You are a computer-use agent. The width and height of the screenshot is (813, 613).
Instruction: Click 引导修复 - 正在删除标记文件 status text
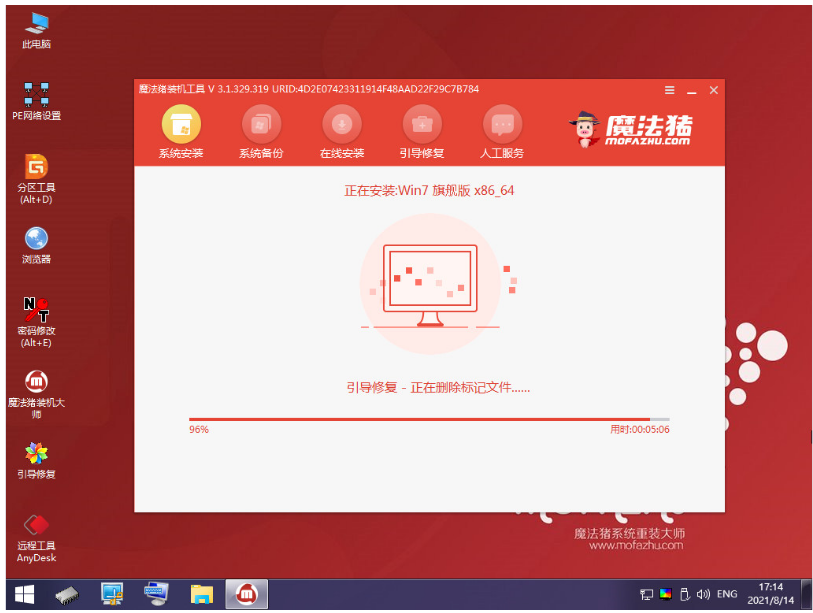click(438, 387)
